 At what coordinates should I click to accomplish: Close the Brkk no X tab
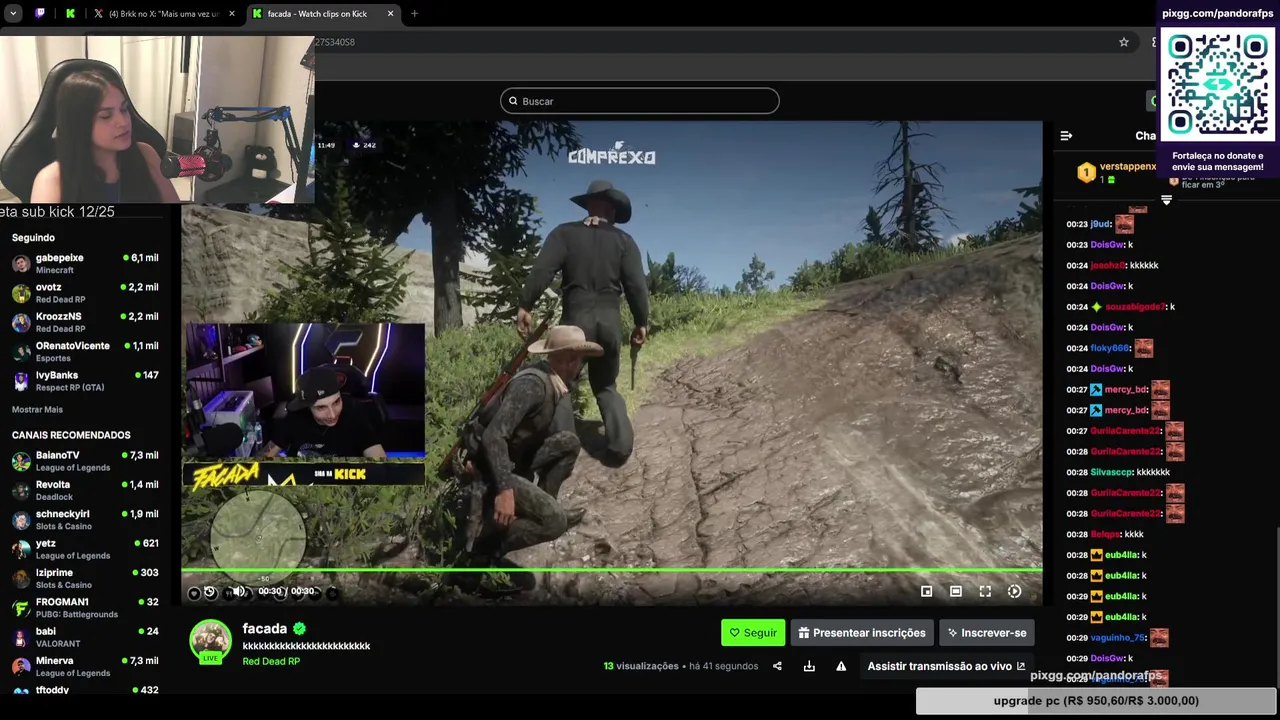click(232, 14)
